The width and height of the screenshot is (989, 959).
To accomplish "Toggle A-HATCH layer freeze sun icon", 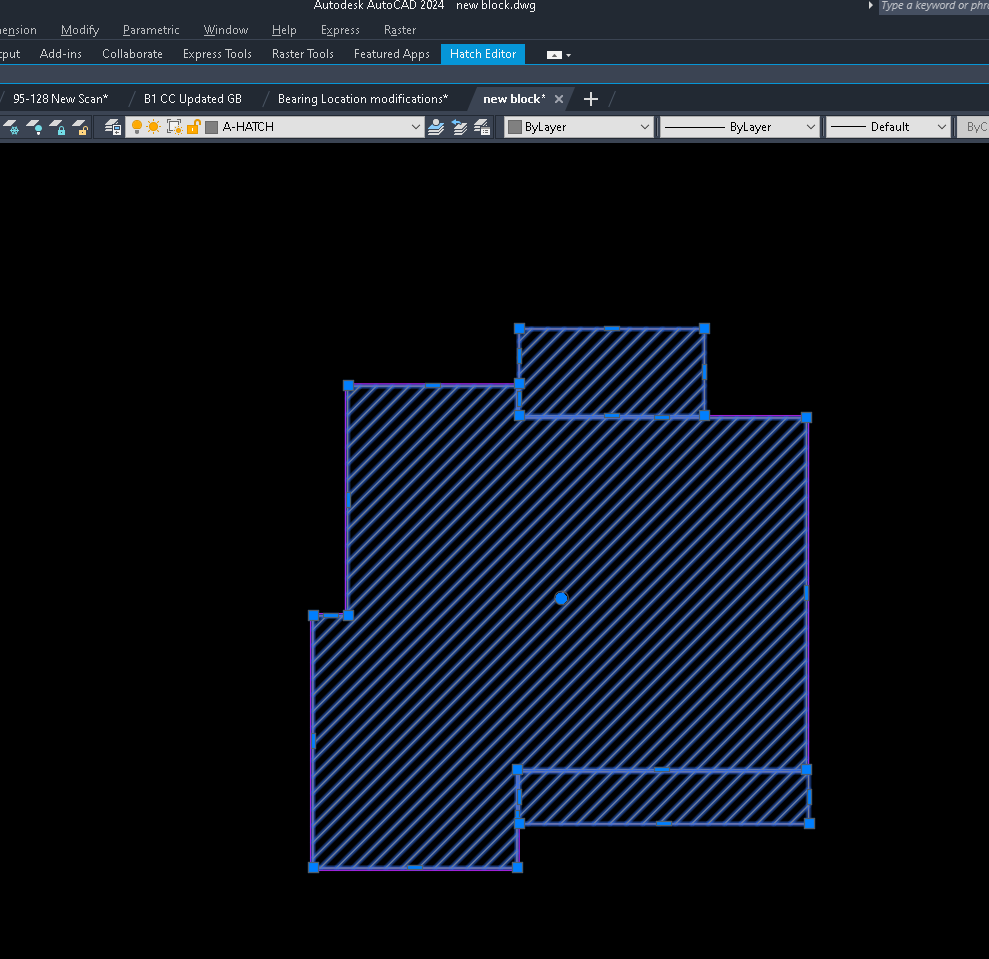I will point(154,127).
